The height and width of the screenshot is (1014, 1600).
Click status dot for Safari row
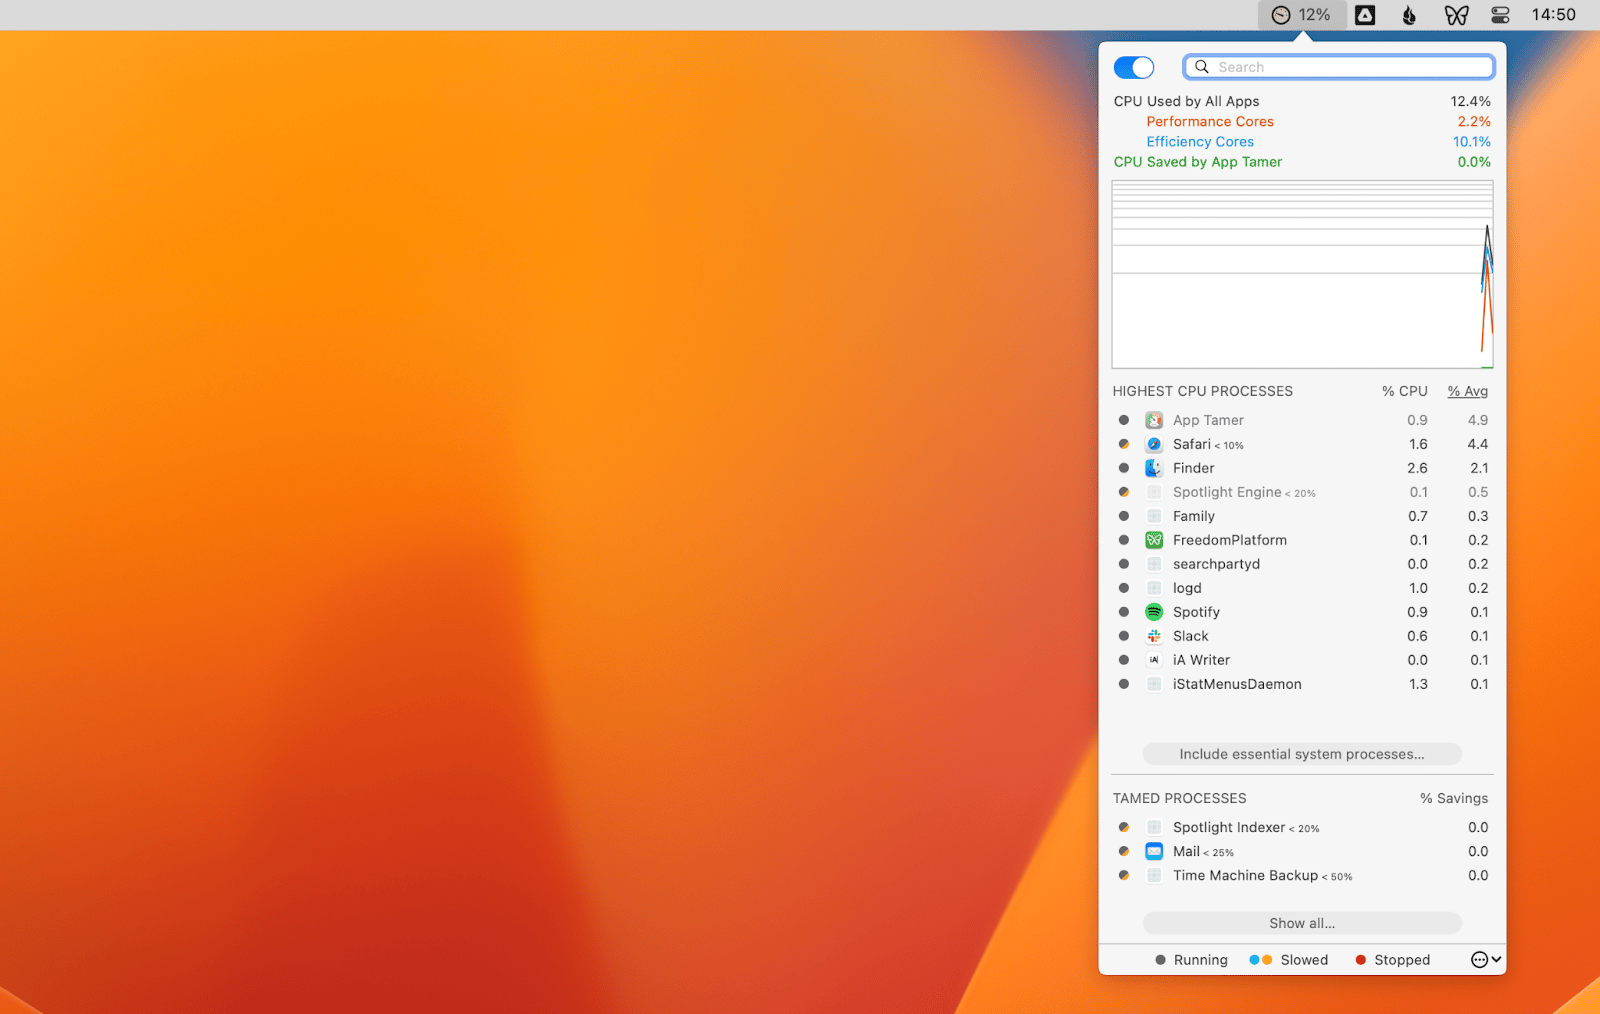[1124, 444]
